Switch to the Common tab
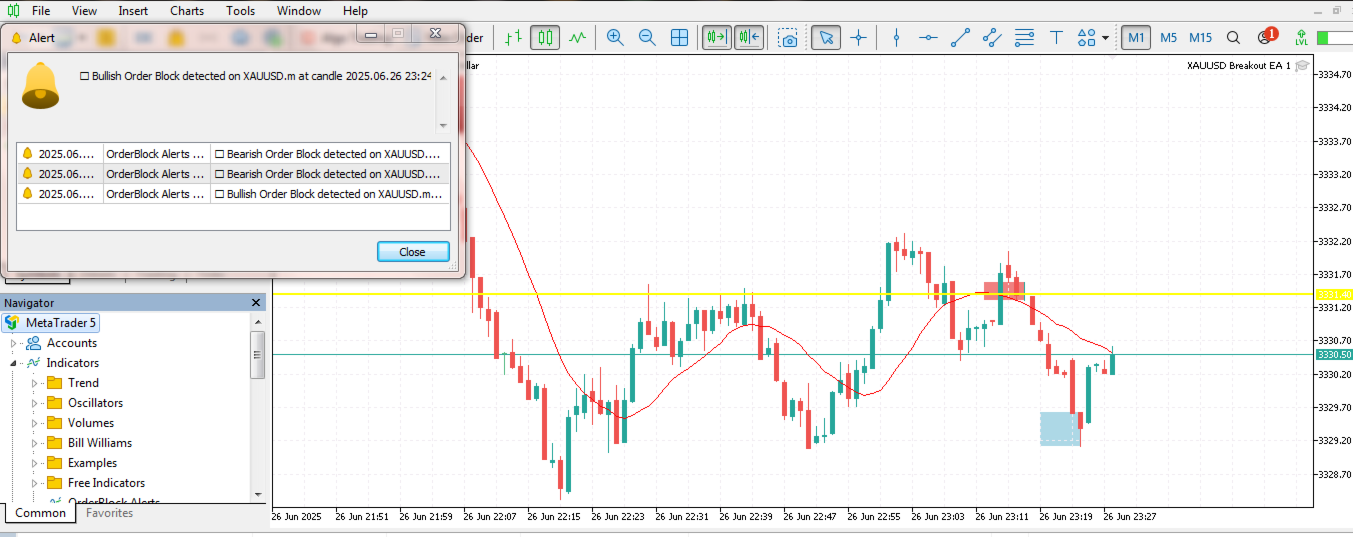 (x=41, y=513)
